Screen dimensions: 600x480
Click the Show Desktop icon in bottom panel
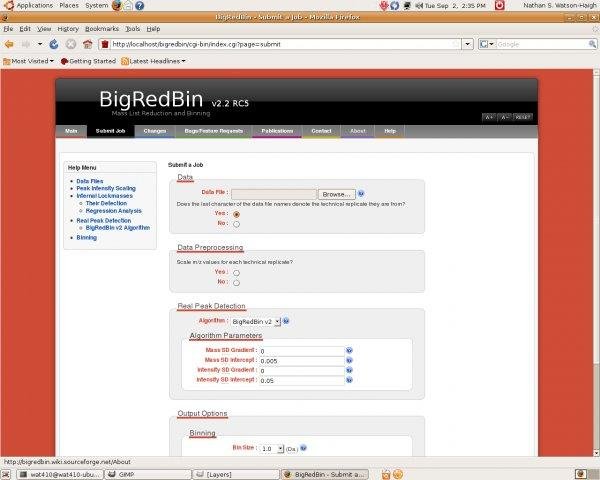[x=8, y=475]
